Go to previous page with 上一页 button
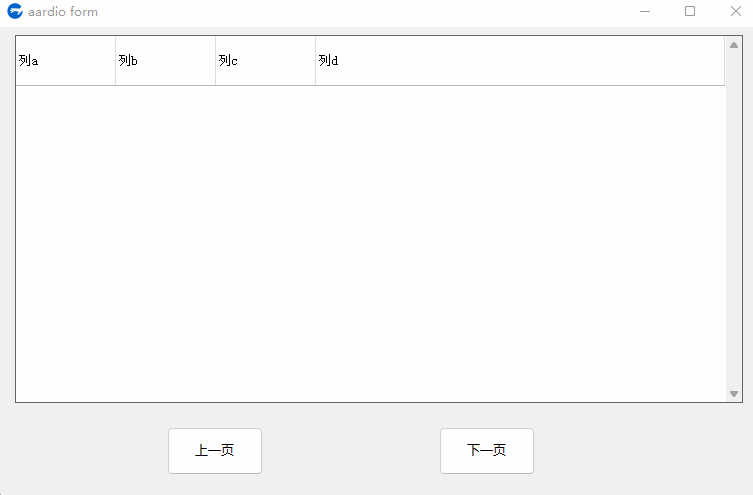This screenshot has height=495, width=753. tap(215, 451)
